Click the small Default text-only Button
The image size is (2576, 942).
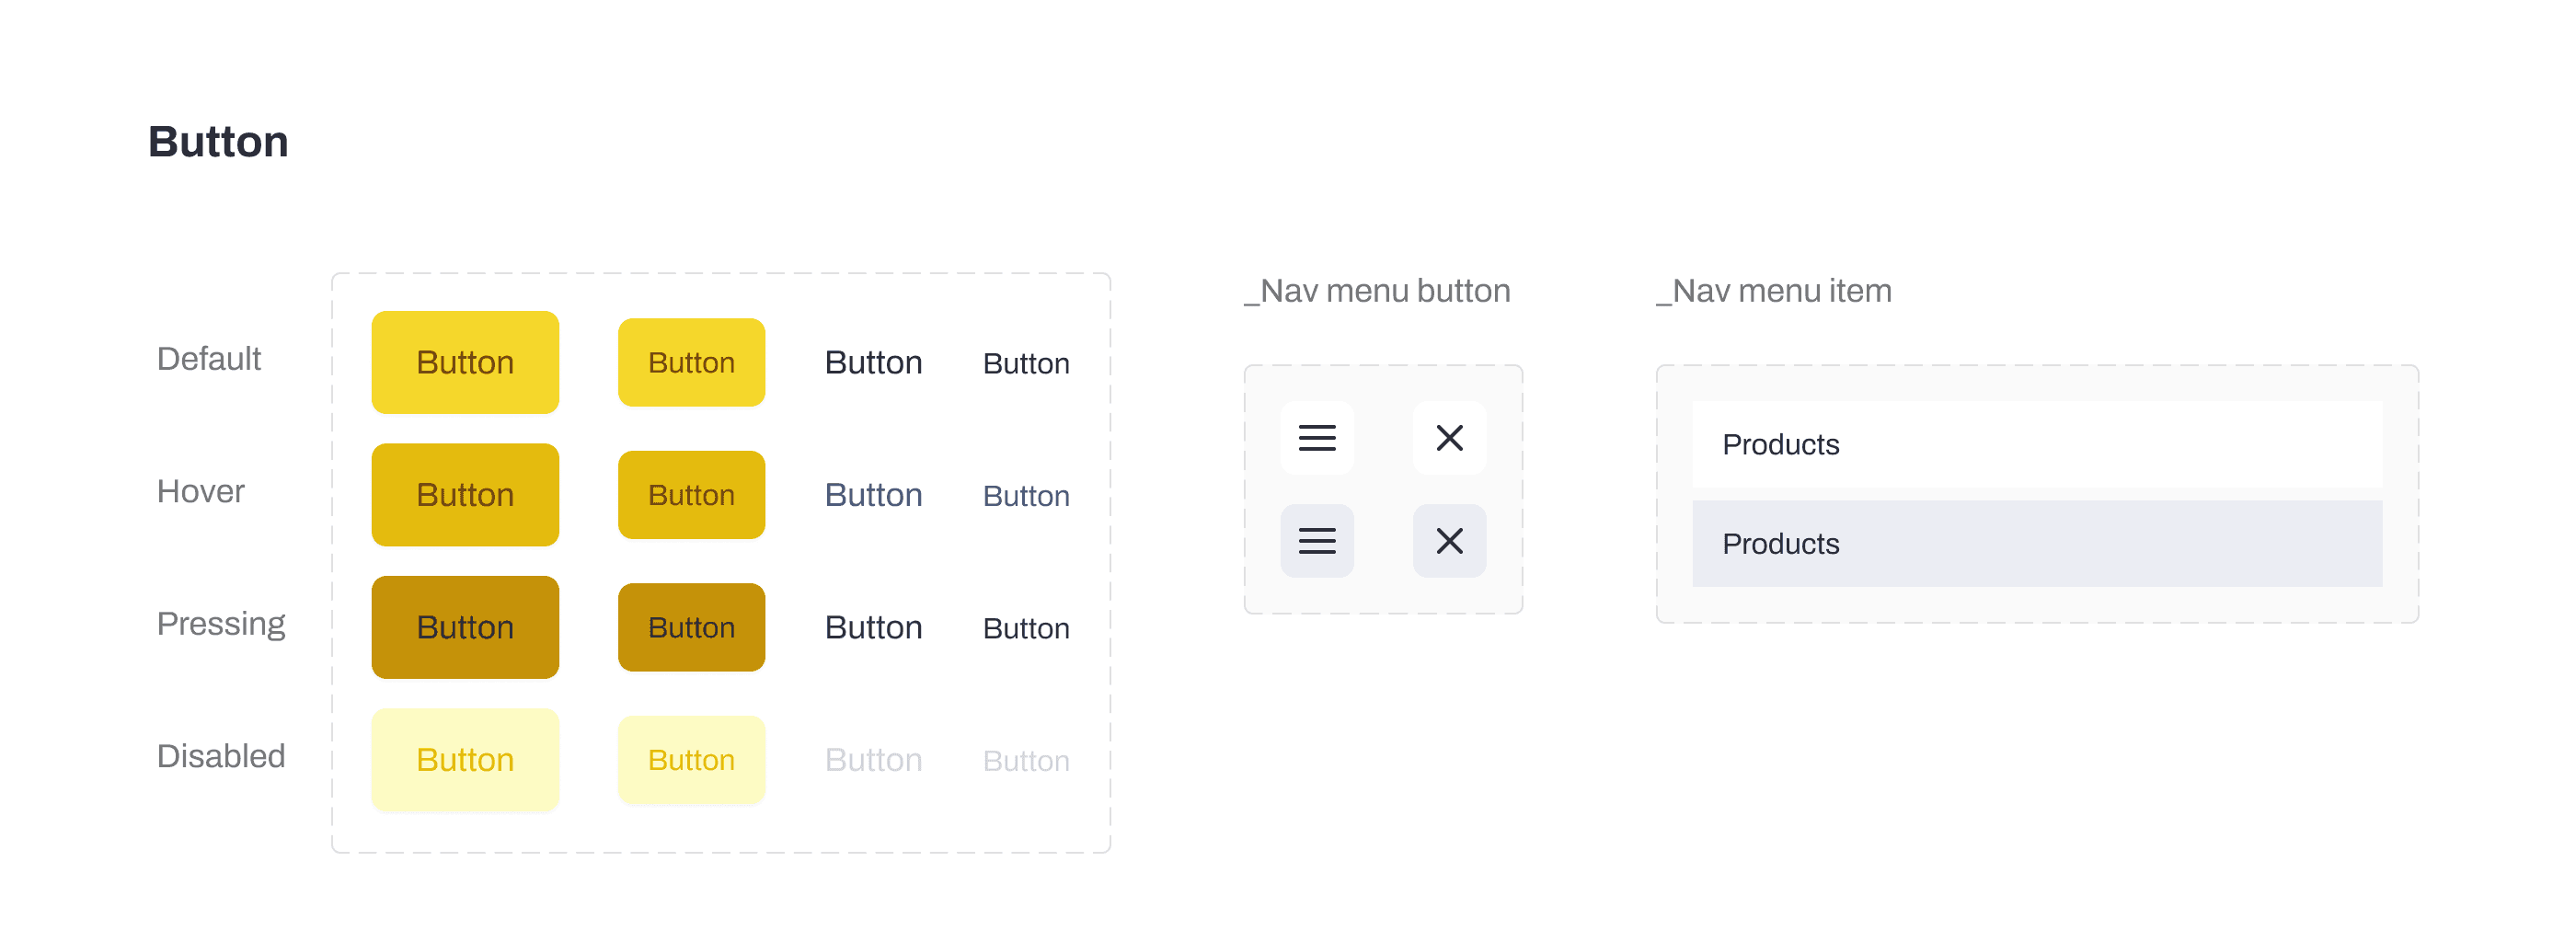pyautogui.click(x=1026, y=363)
